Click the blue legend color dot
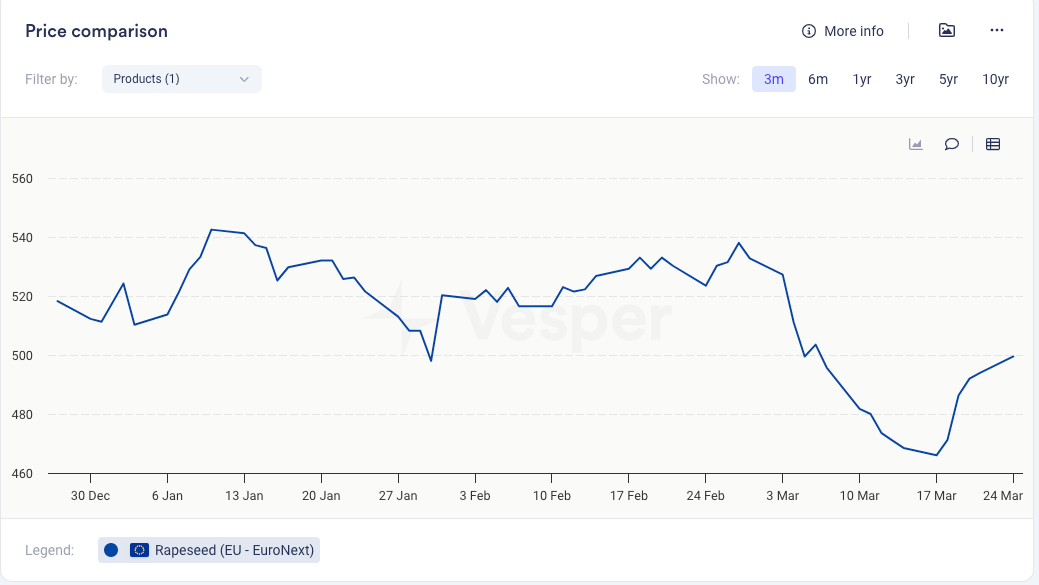1039x585 pixels. tap(111, 549)
